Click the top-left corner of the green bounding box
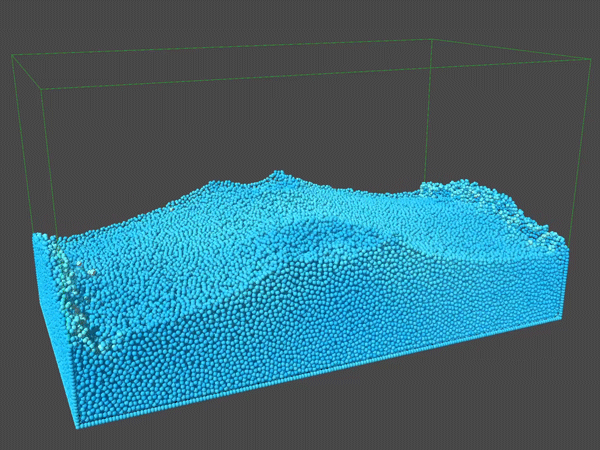 [x=12, y=57]
